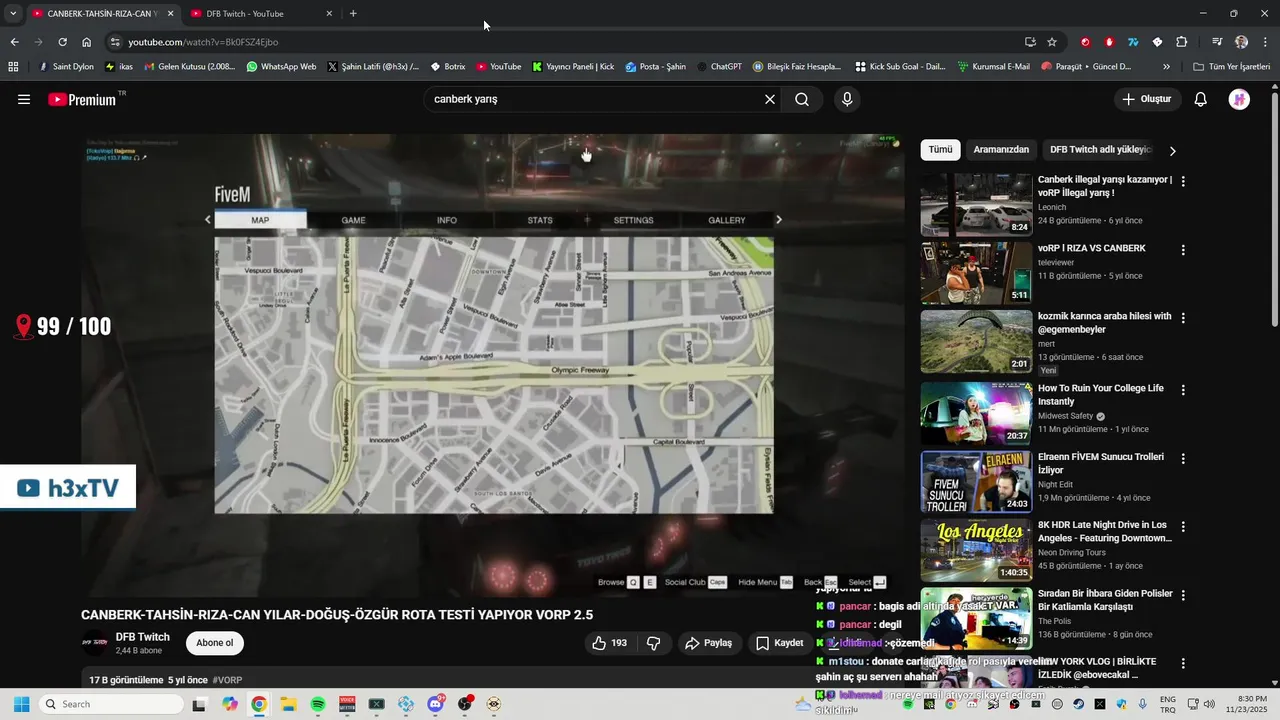The image size is (1280, 720).
Task: Open options for Sıradan Bir İhbara video
Action: click(x=1183, y=595)
